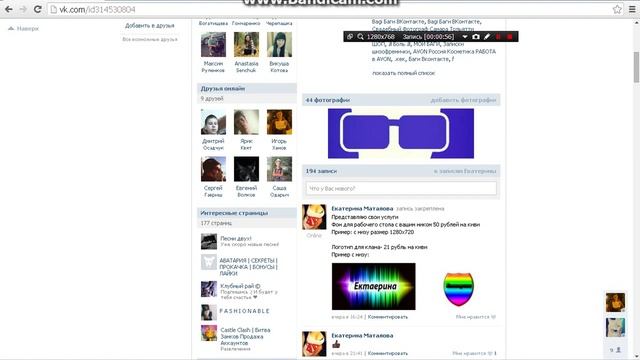The height and width of the screenshot is (360, 640).
Task: Open the pinned post author avatar
Action: [x=314, y=217]
